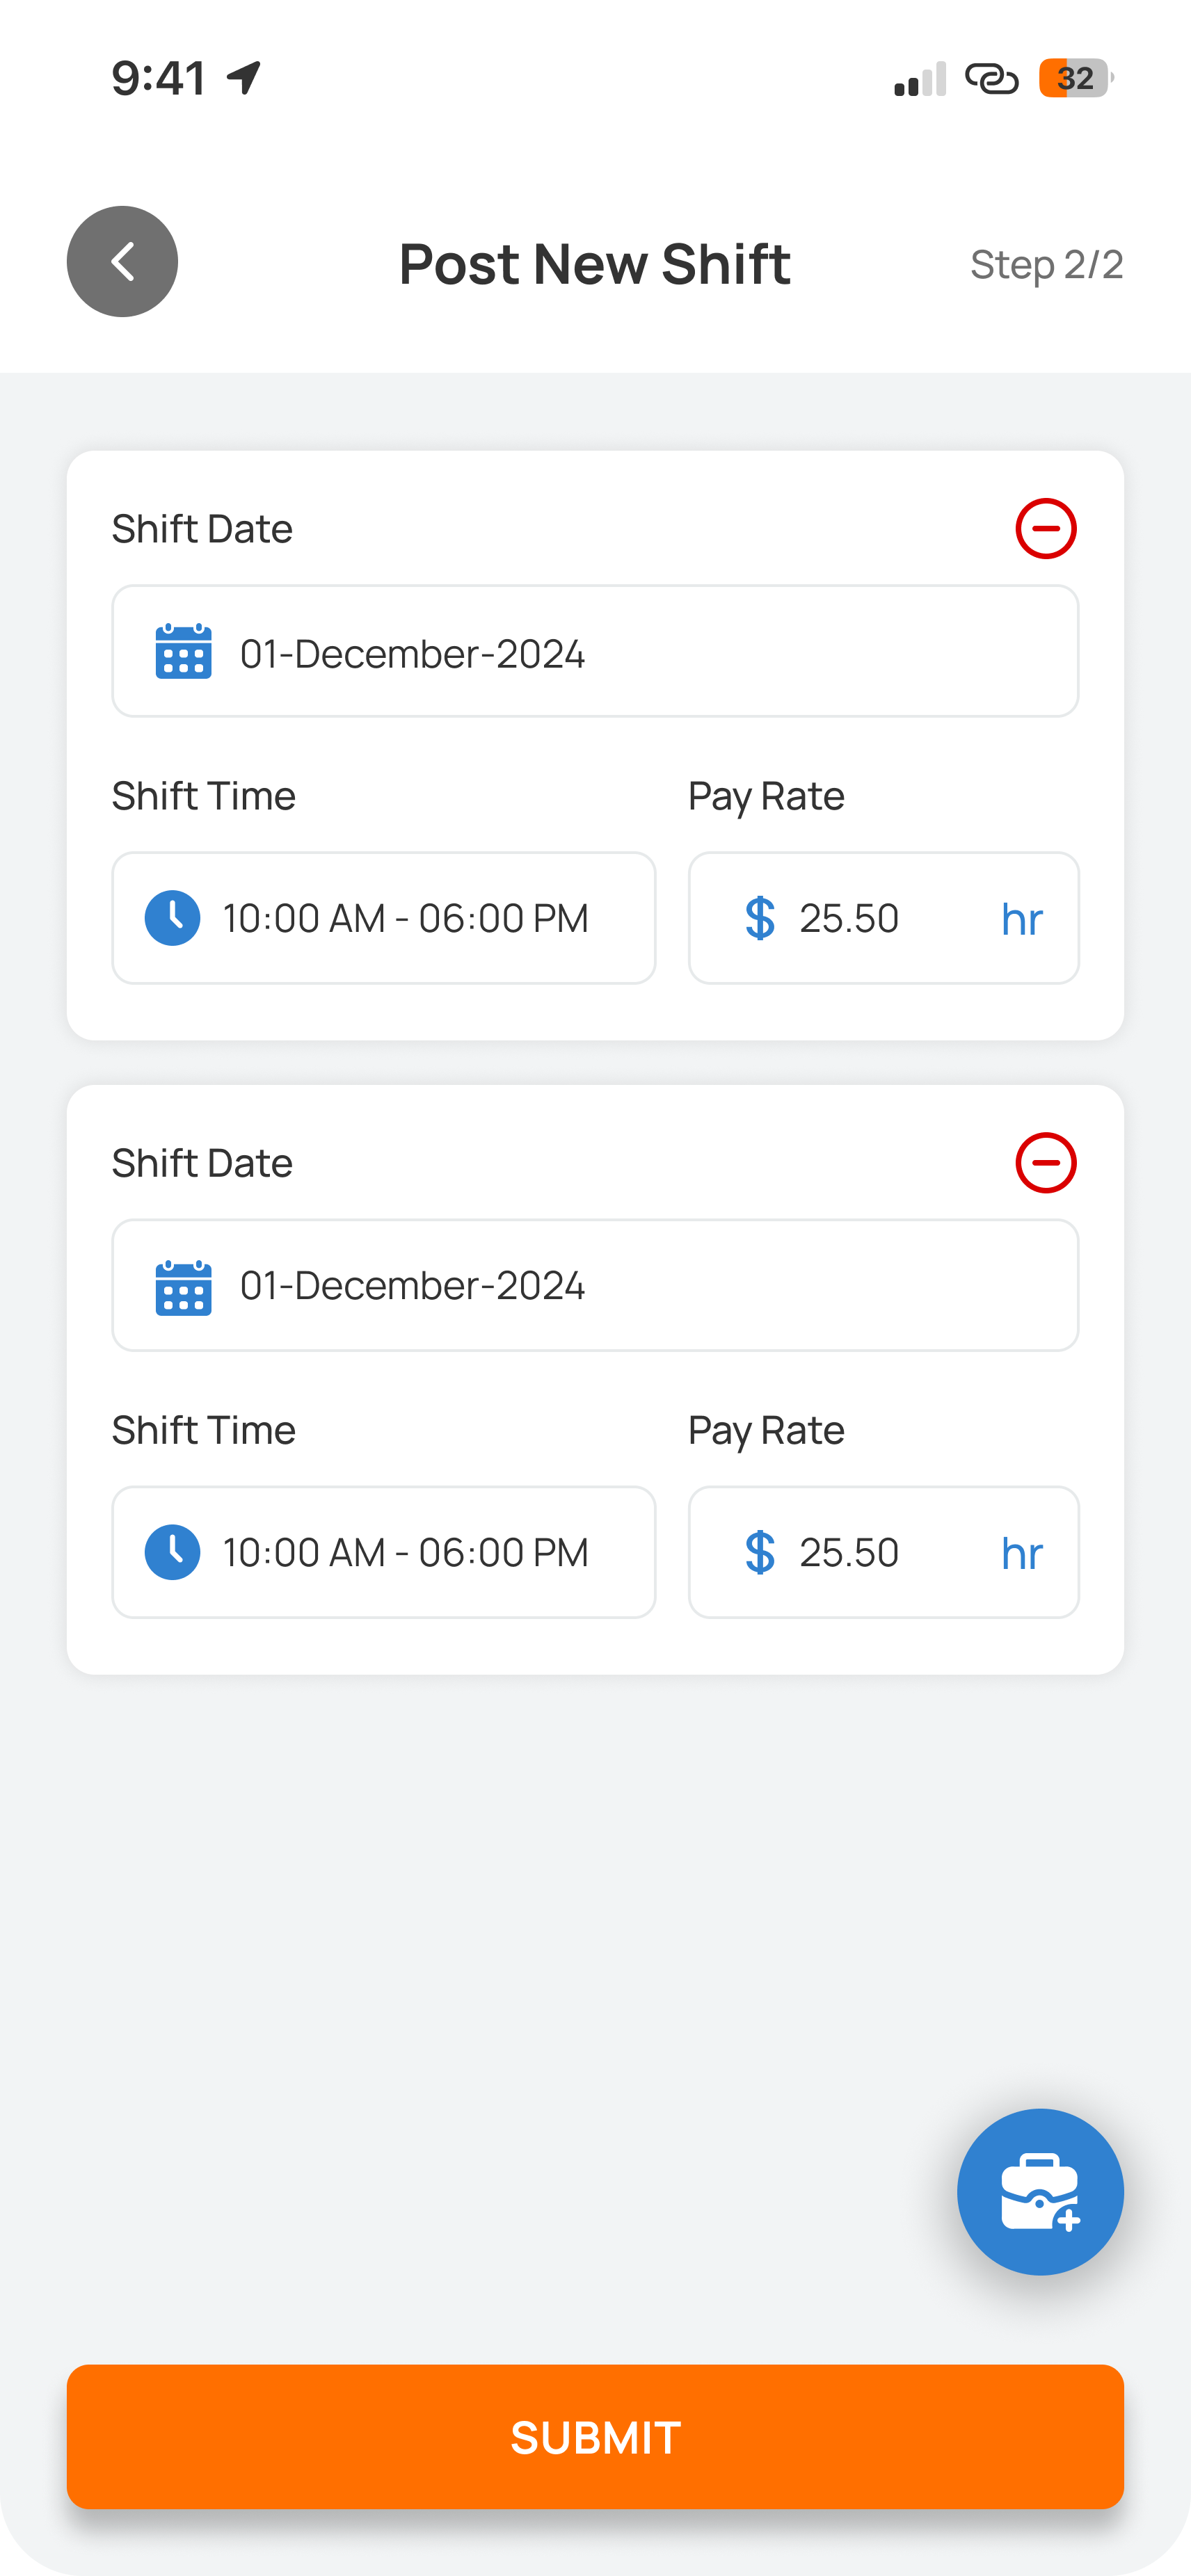Edit second pay rate value 25.50
The image size is (1191, 2576).
tap(849, 1552)
